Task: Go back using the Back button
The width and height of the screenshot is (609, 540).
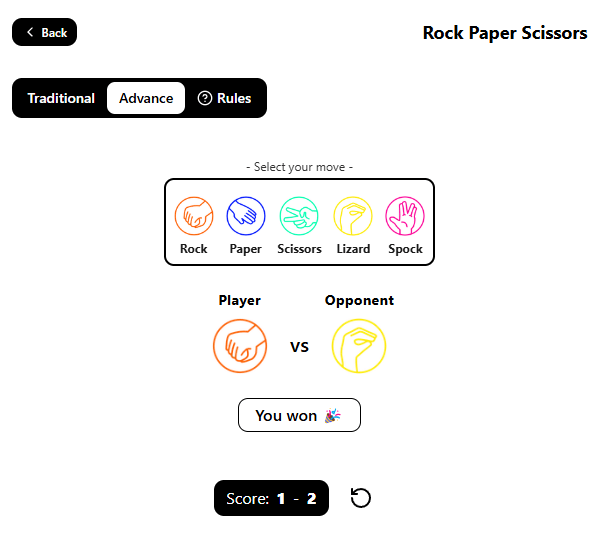Action: 45,32
